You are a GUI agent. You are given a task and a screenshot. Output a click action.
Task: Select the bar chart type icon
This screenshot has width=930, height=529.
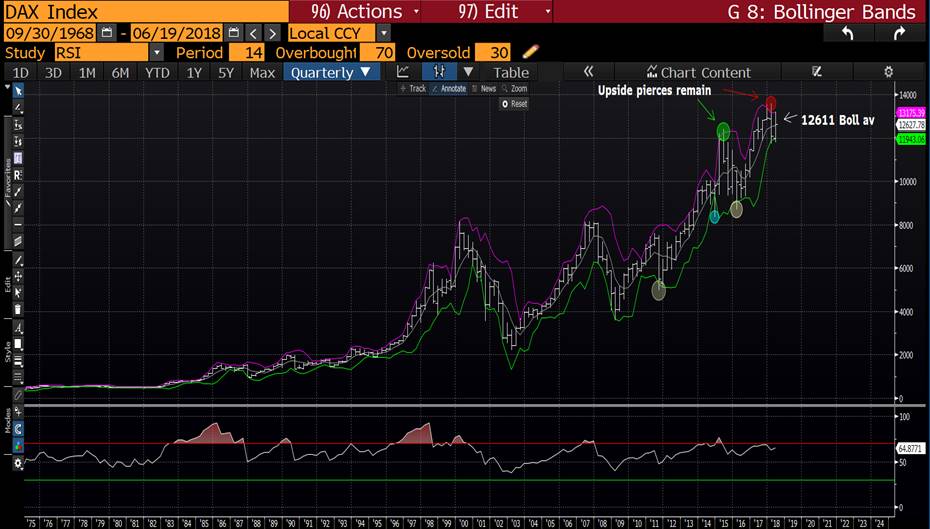tap(439, 72)
